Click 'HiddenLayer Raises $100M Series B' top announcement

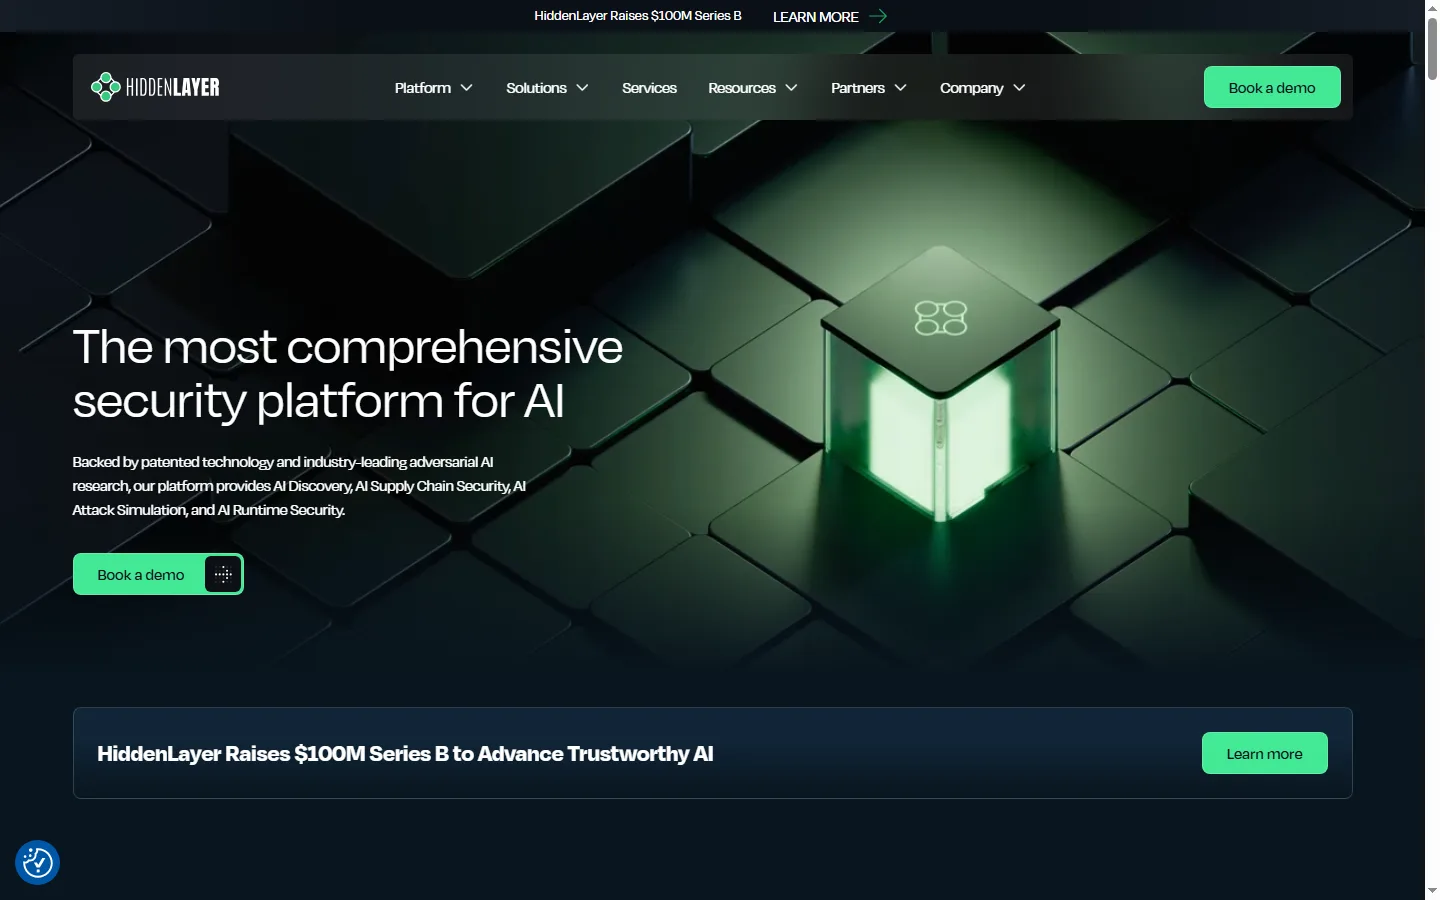(x=638, y=16)
